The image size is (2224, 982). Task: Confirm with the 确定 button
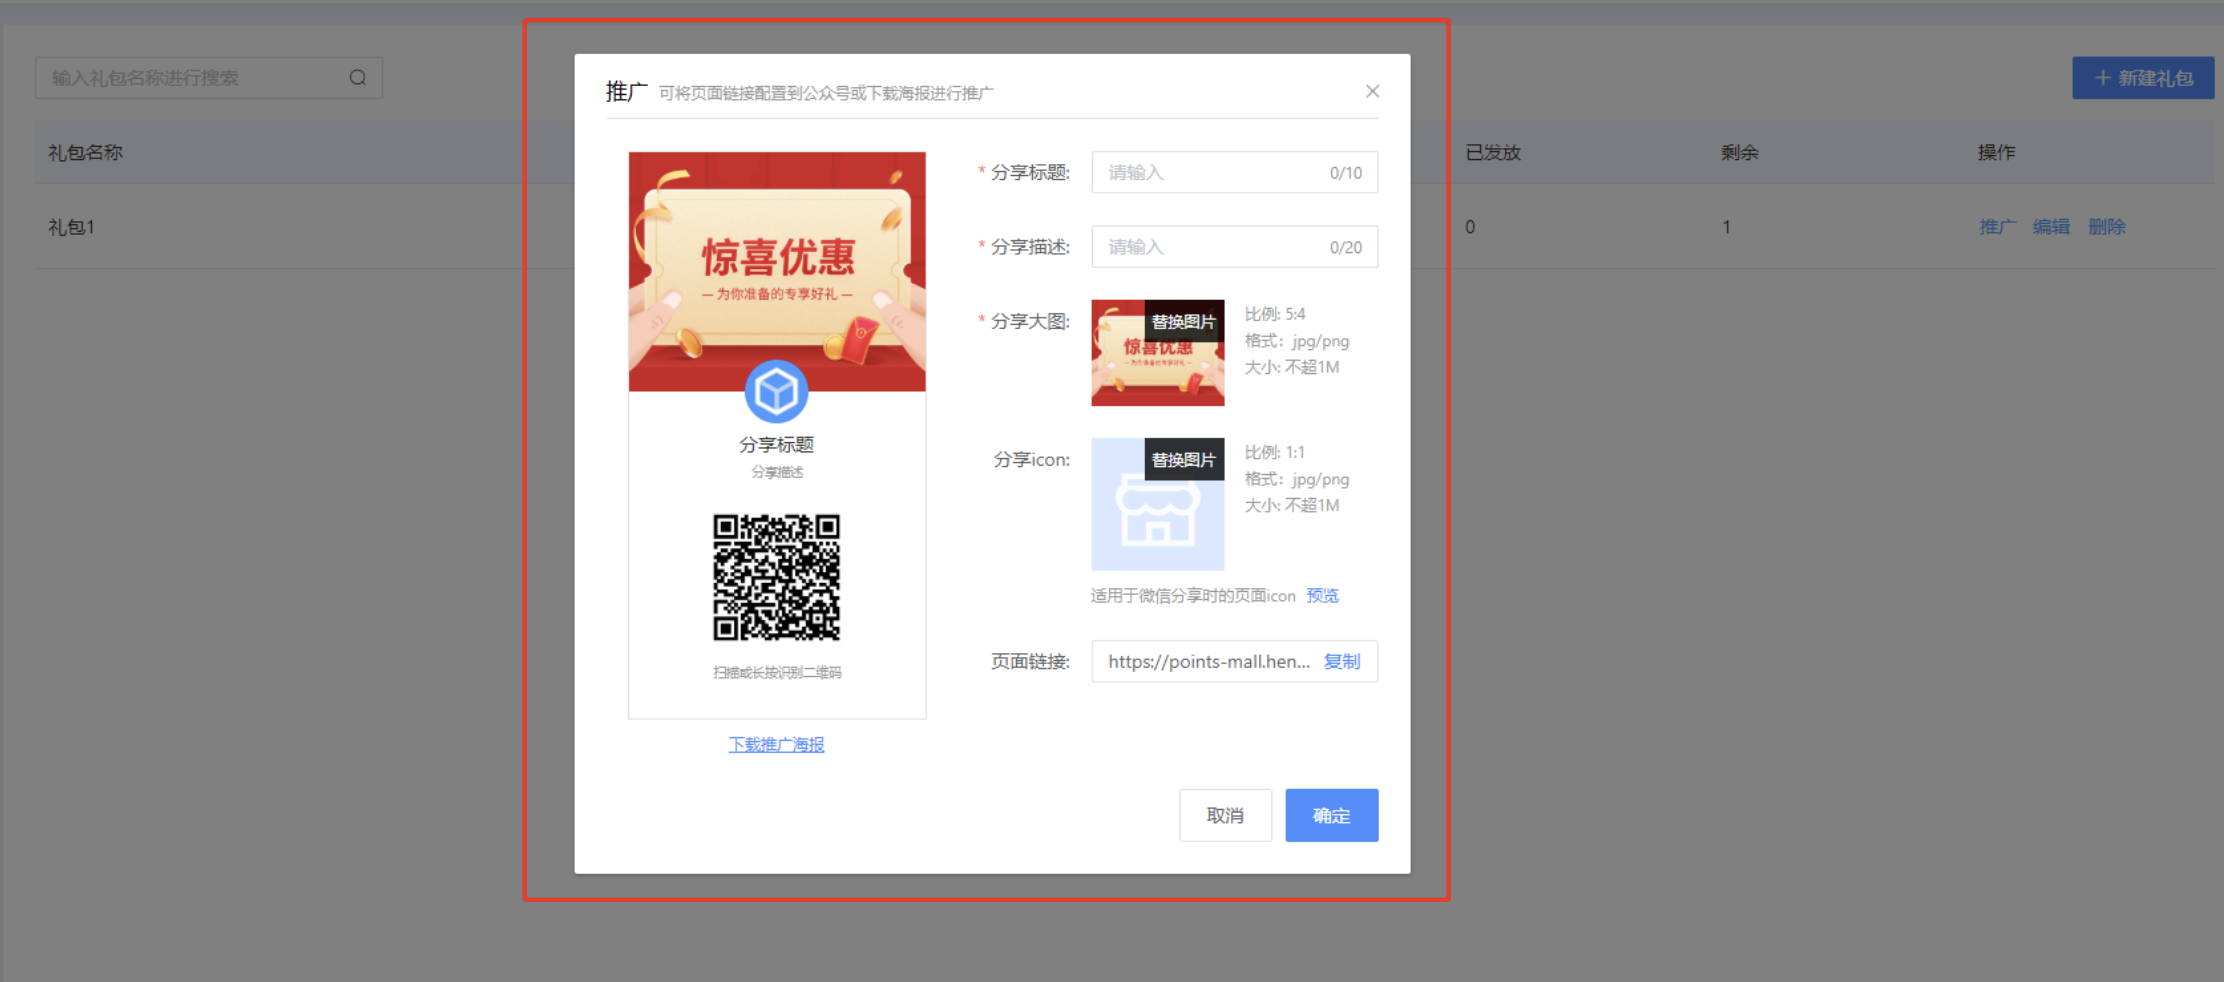(x=1331, y=816)
